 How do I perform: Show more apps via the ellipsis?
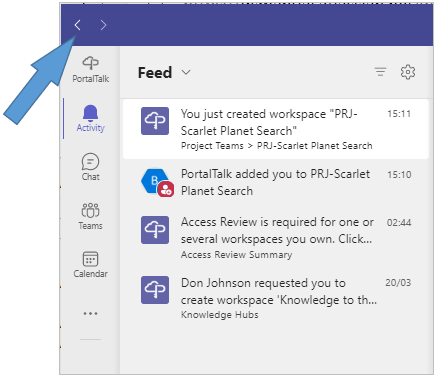click(x=91, y=314)
